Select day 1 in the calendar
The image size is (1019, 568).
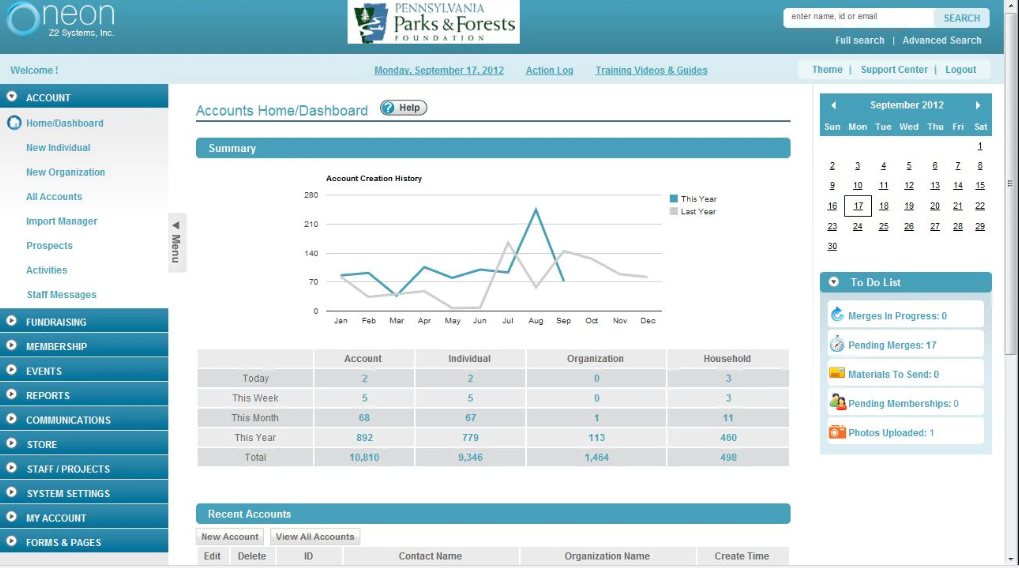click(980, 146)
